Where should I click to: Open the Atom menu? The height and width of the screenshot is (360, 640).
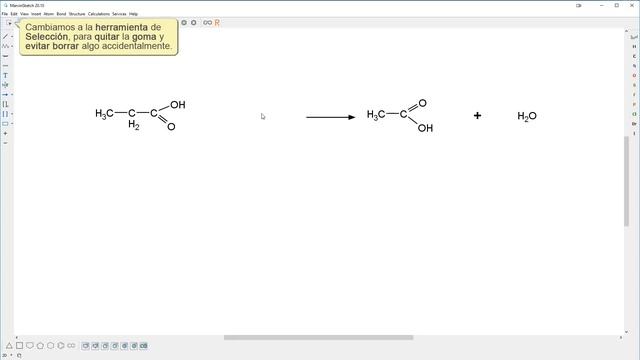pos(49,14)
